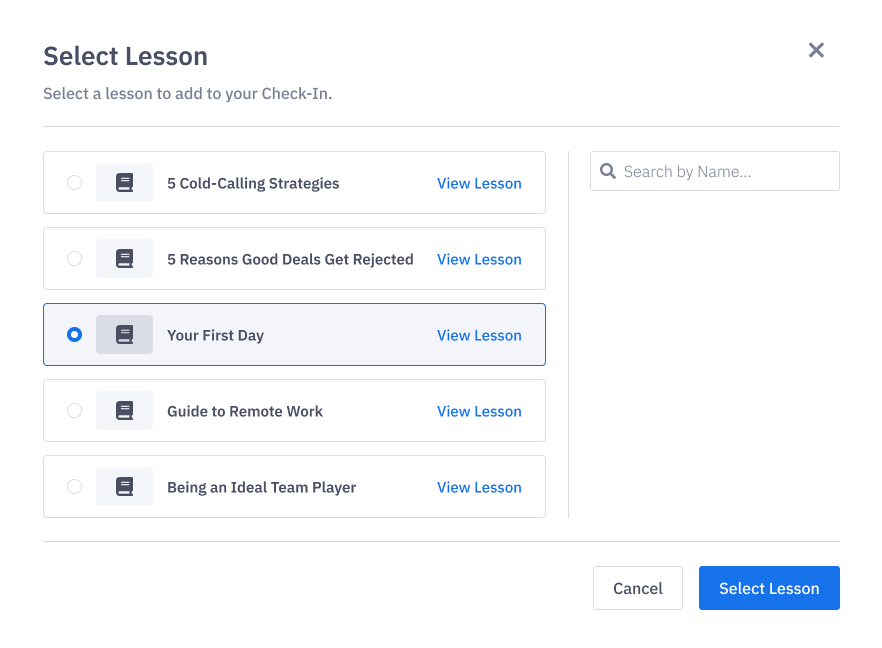Close the Select Lesson dialog with X

coord(816,50)
